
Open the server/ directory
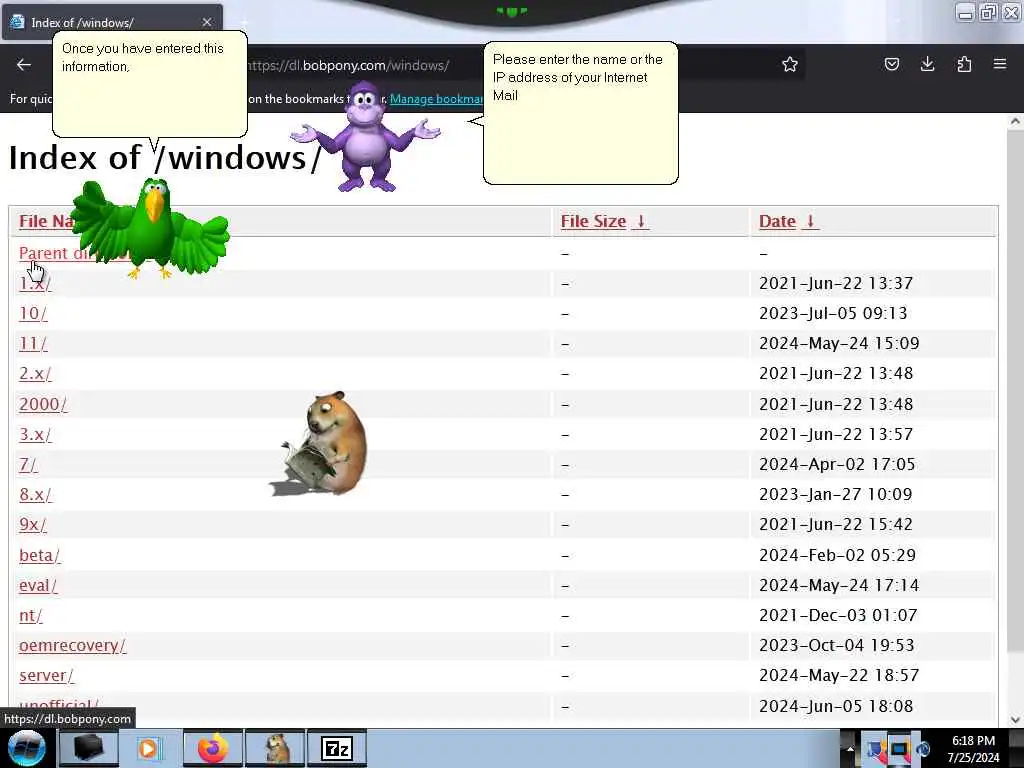coord(46,675)
